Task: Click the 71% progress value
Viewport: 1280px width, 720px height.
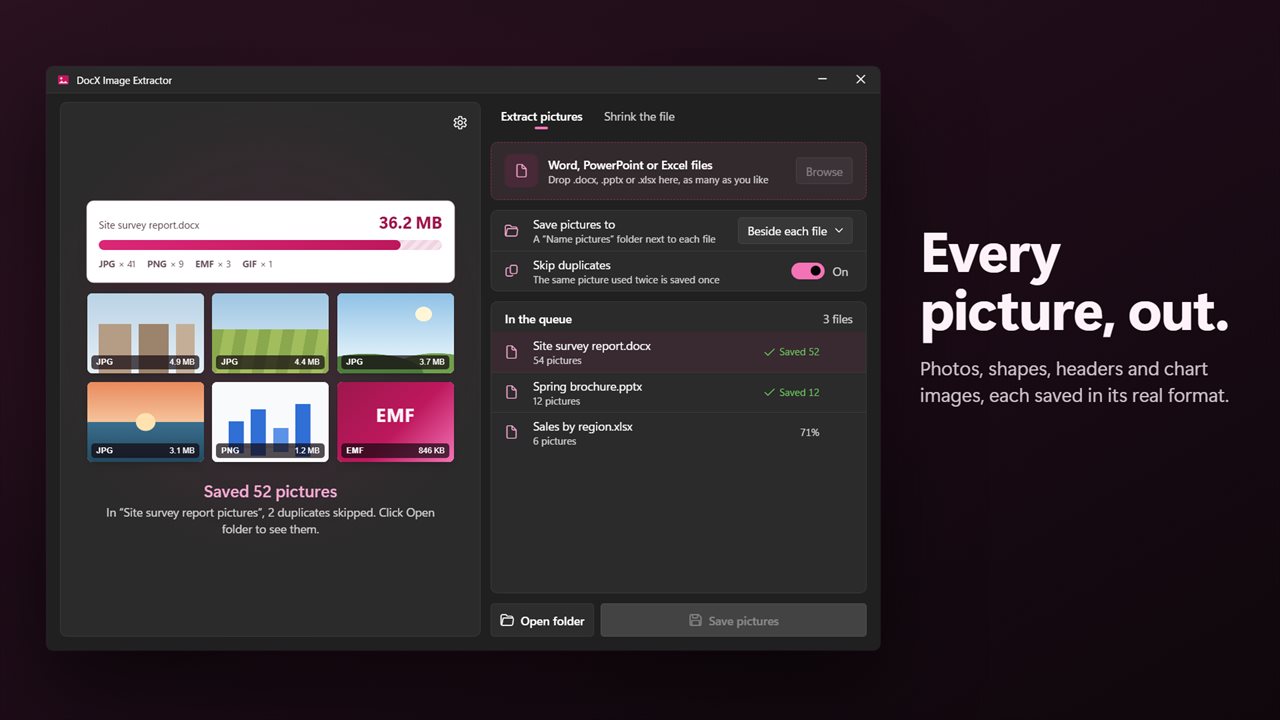Action: [809, 433]
